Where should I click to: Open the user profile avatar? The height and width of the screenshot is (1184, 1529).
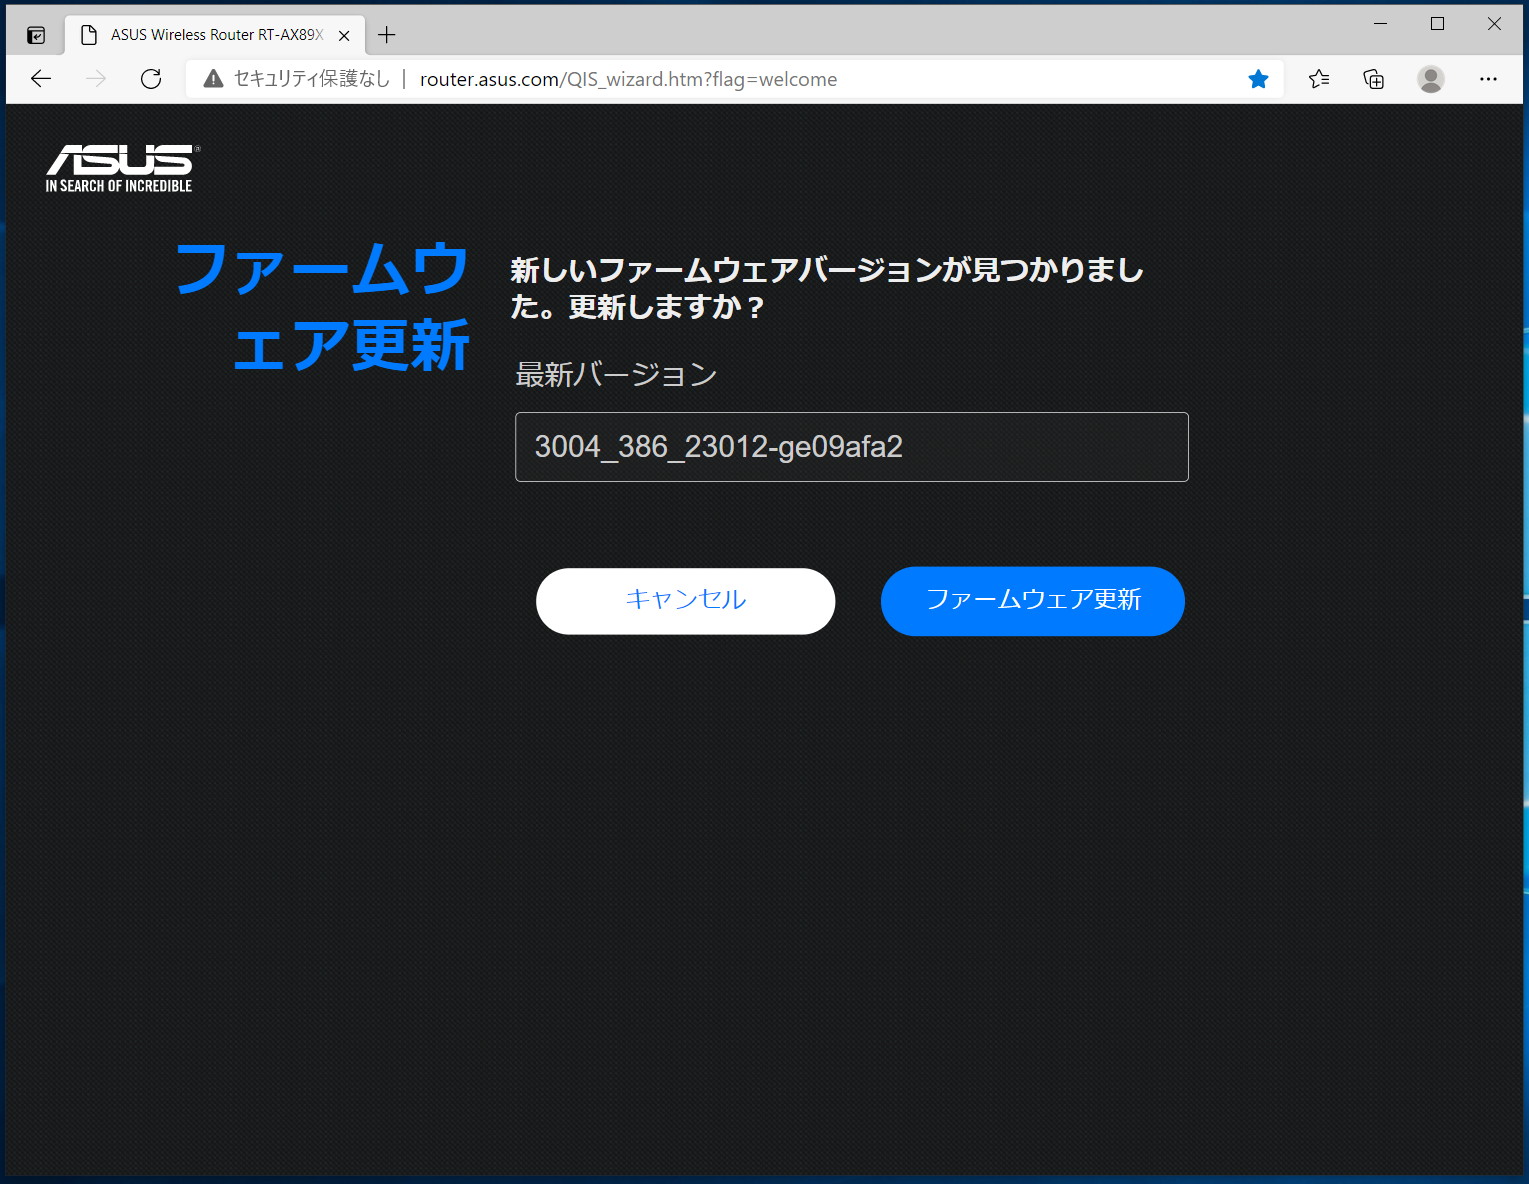coord(1431,79)
